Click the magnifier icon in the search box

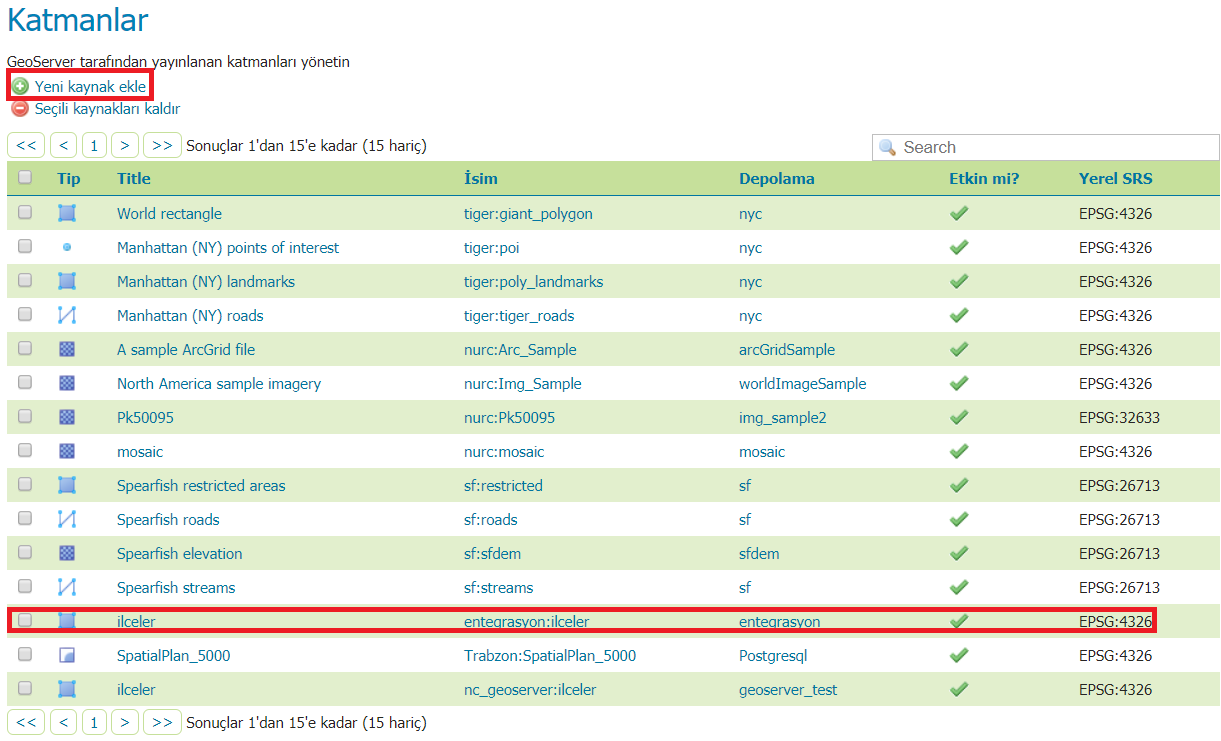coord(887,147)
